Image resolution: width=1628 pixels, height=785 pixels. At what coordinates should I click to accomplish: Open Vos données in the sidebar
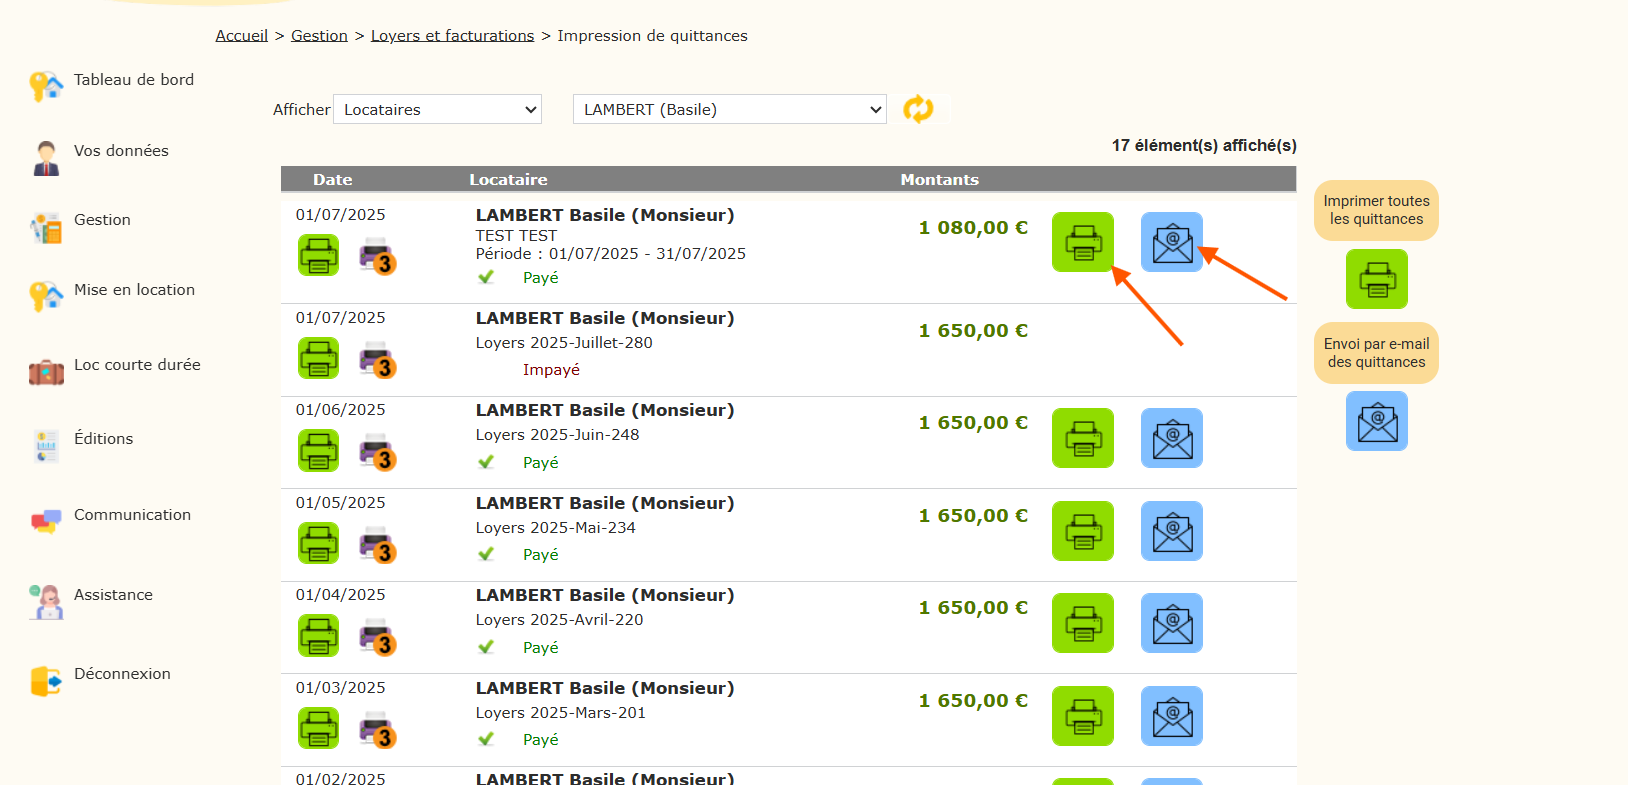121,151
